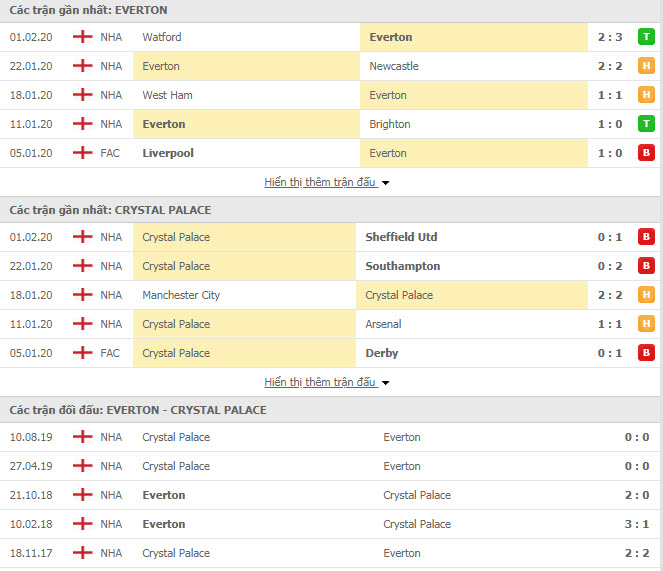Click the orange H badge for Manchester City match
The width and height of the screenshot is (663, 571).
click(x=646, y=295)
